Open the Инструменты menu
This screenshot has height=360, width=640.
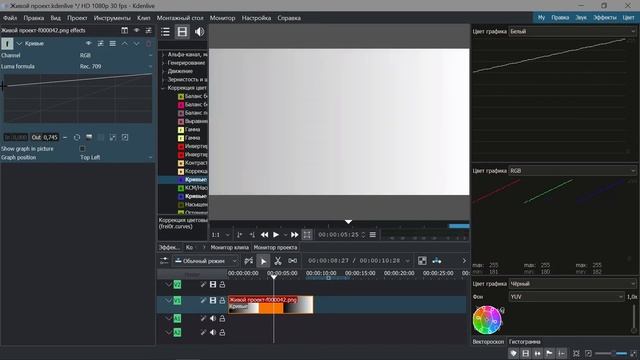112,18
